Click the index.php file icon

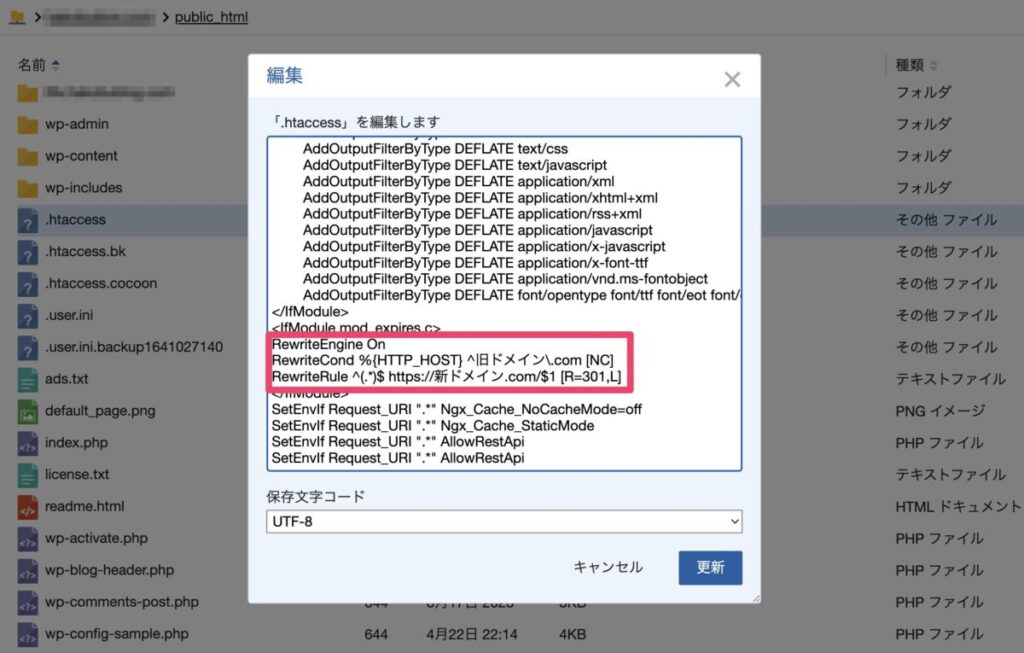[27, 443]
